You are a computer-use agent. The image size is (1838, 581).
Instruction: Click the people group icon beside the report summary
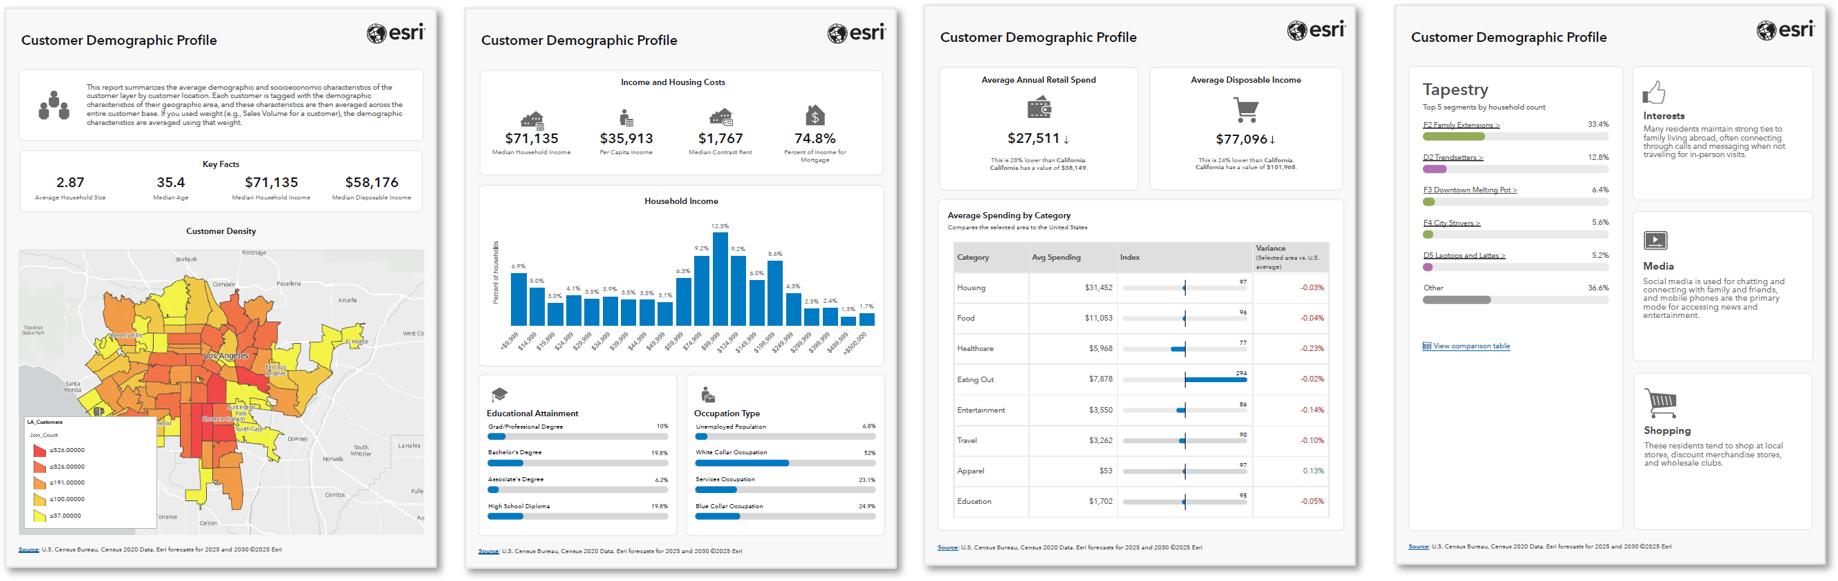[x=54, y=105]
